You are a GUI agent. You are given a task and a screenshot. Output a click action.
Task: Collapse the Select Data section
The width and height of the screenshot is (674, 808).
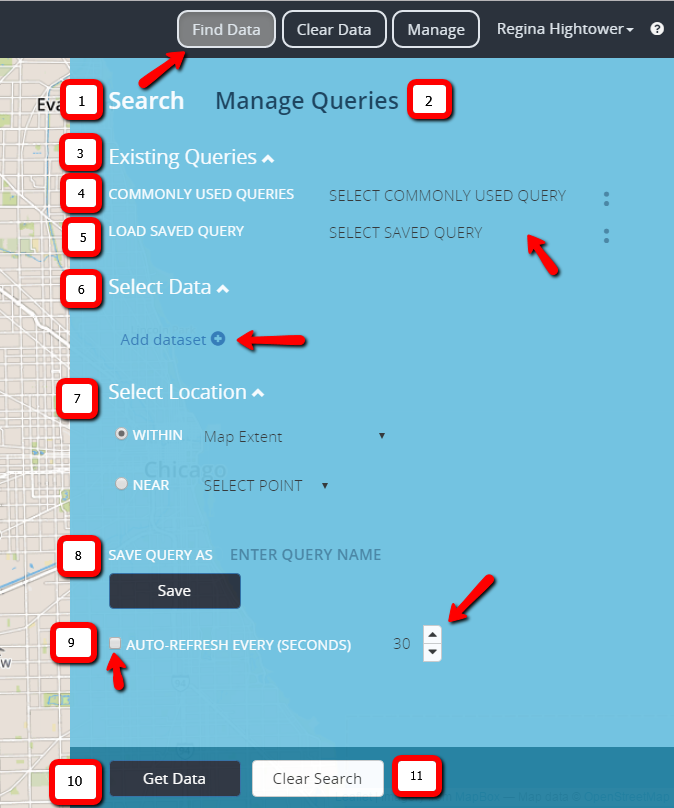(223, 289)
